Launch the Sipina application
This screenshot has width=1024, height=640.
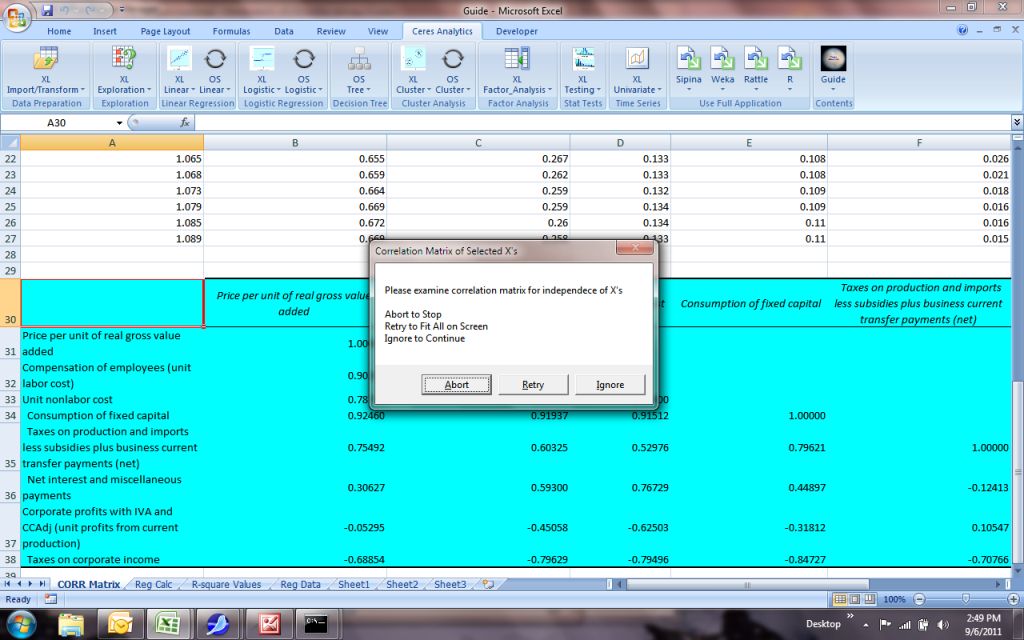(688, 68)
